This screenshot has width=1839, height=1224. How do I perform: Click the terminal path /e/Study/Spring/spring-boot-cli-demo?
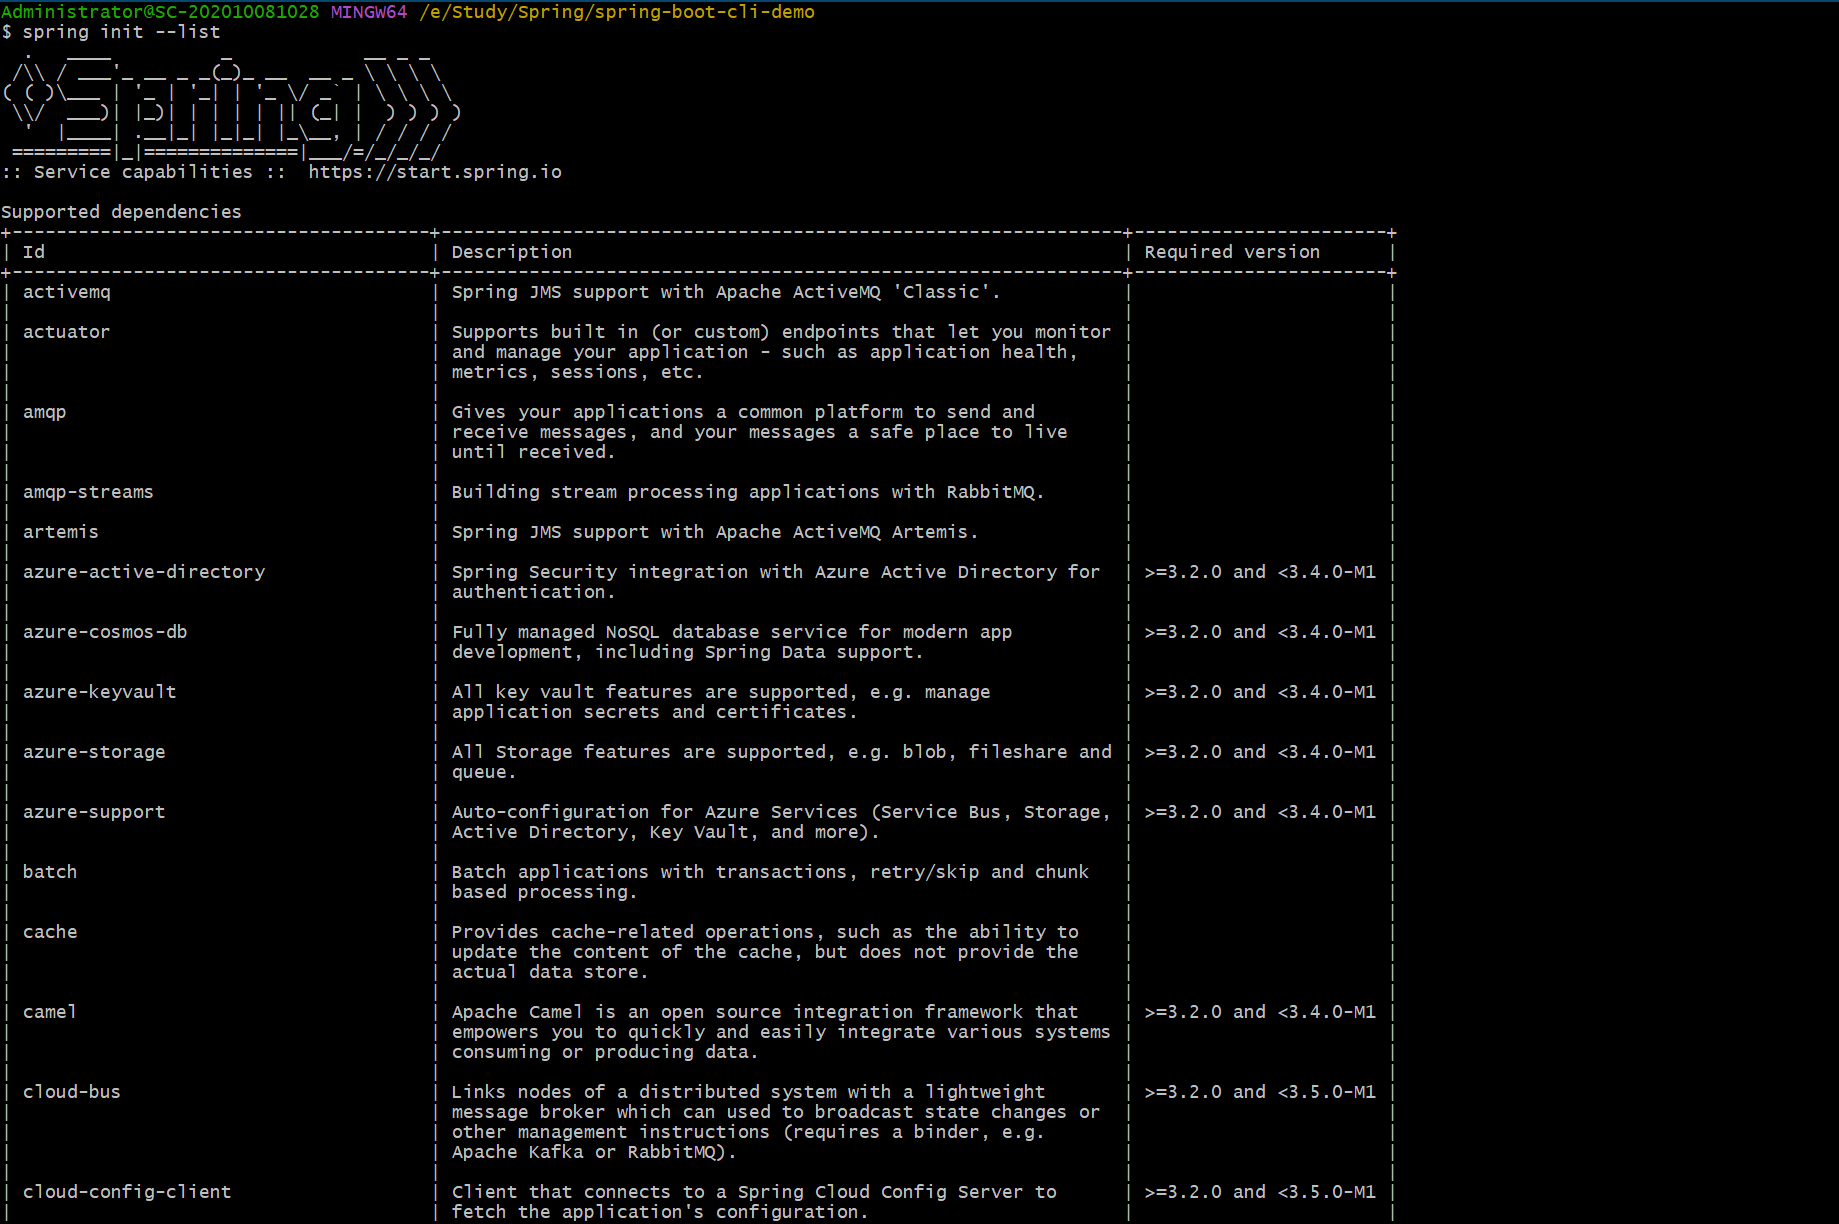[x=617, y=12]
